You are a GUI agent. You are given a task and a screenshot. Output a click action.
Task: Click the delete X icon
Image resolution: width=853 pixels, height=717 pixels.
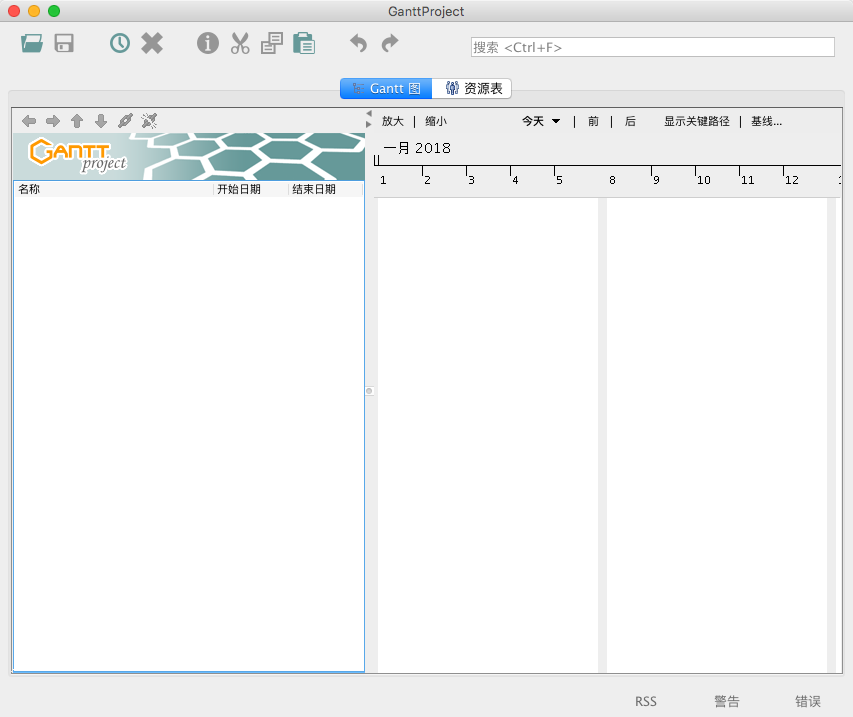(152, 44)
